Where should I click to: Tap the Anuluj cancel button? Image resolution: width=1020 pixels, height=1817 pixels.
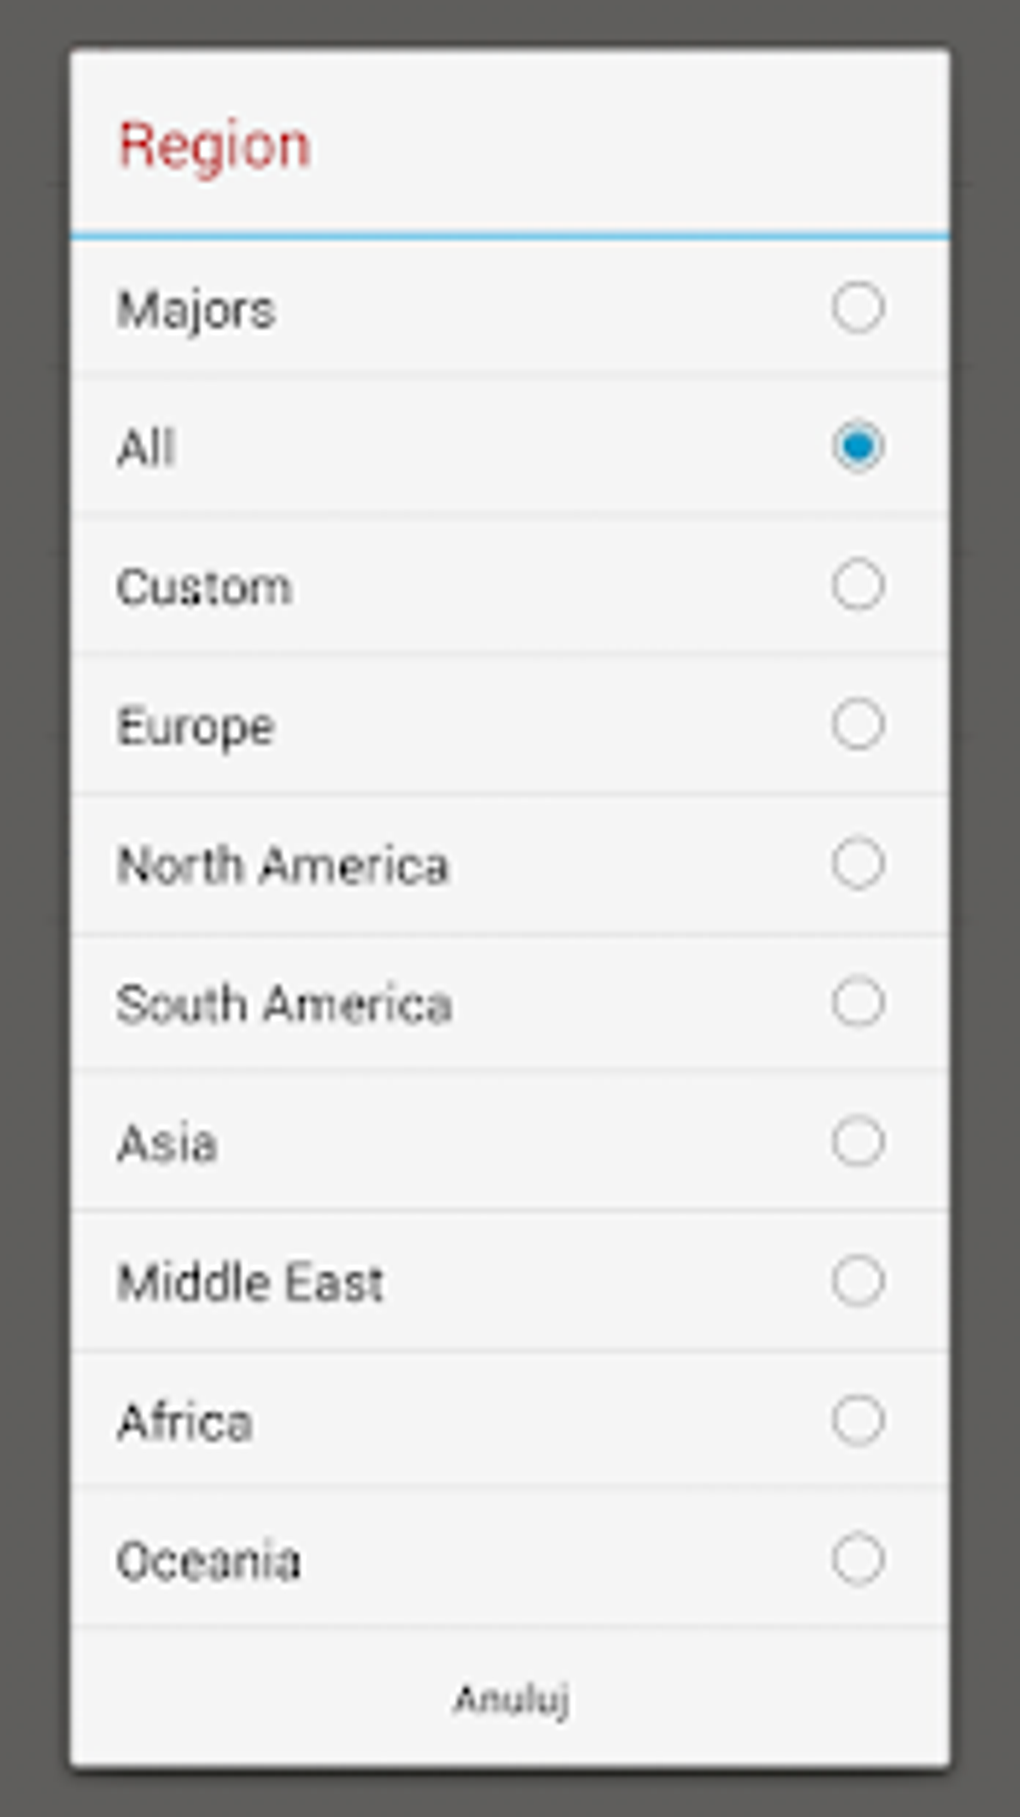[511, 1699]
